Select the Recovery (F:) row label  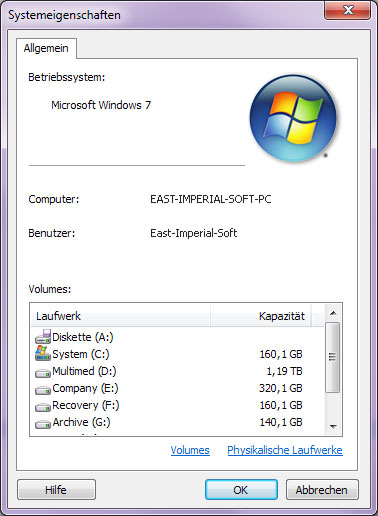pyautogui.click(x=86, y=405)
